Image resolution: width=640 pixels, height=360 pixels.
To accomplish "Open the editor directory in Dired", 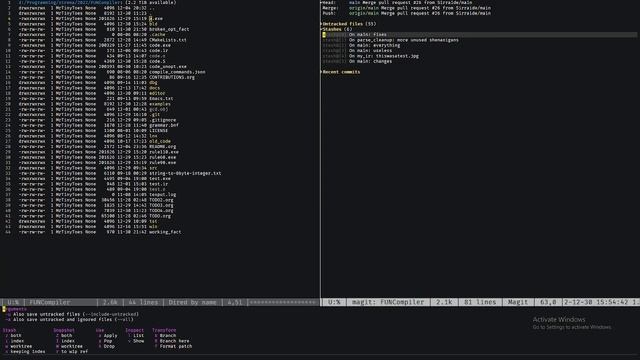I will coord(157,93).
